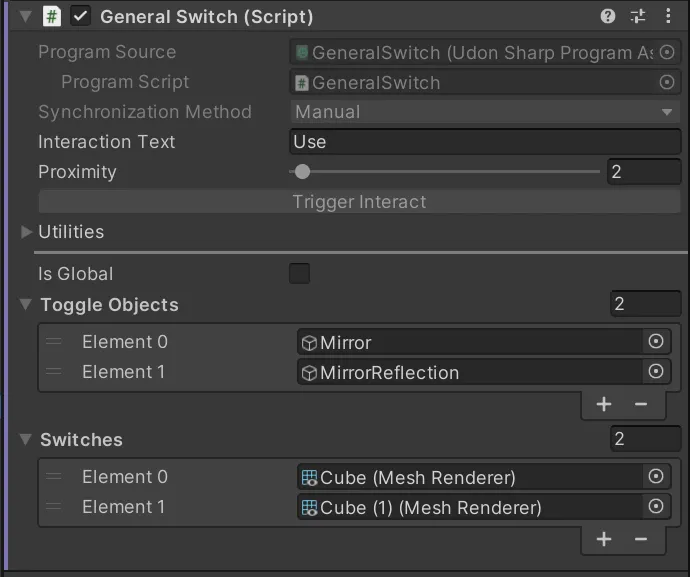
Task: Grab the drag handle of Switches Element 0
Action: coord(54,477)
